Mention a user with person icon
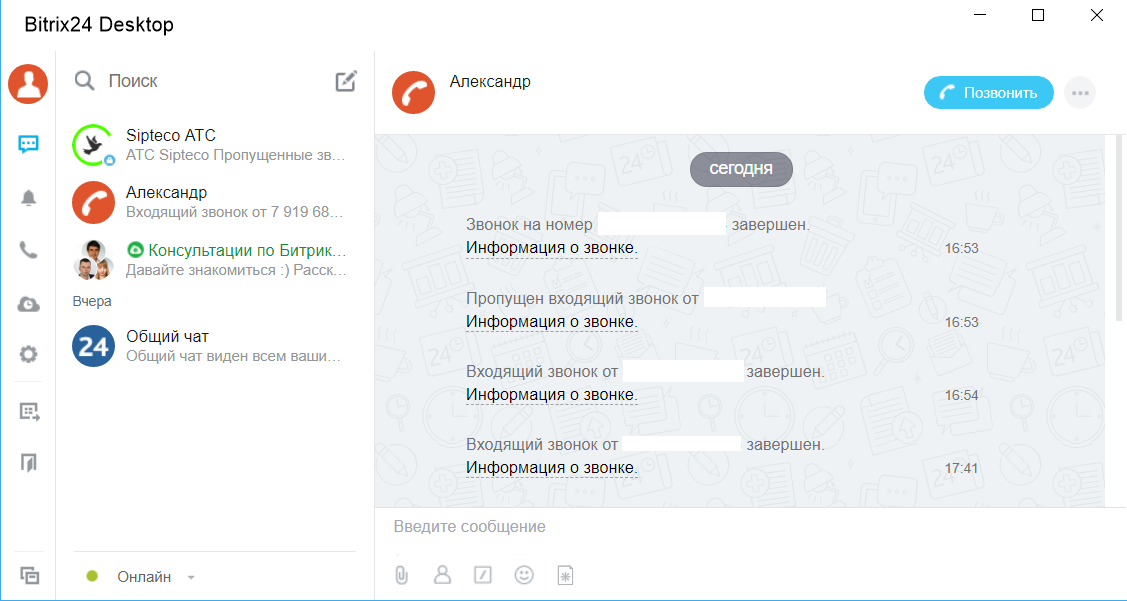The height and width of the screenshot is (601, 1127). click(x=442, y=574)
